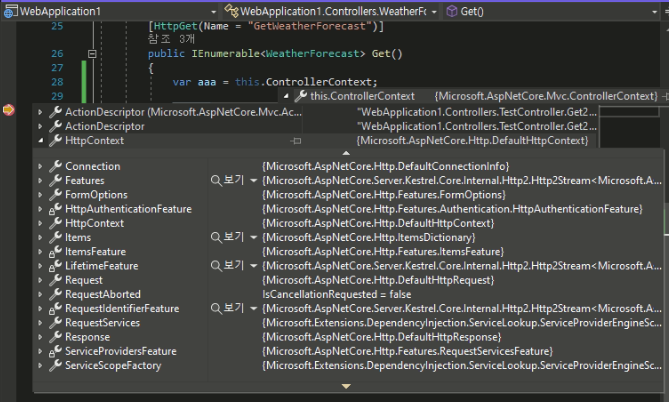Pin the HttpContext datatip row

pyautogui.click(x=296, y=141)
